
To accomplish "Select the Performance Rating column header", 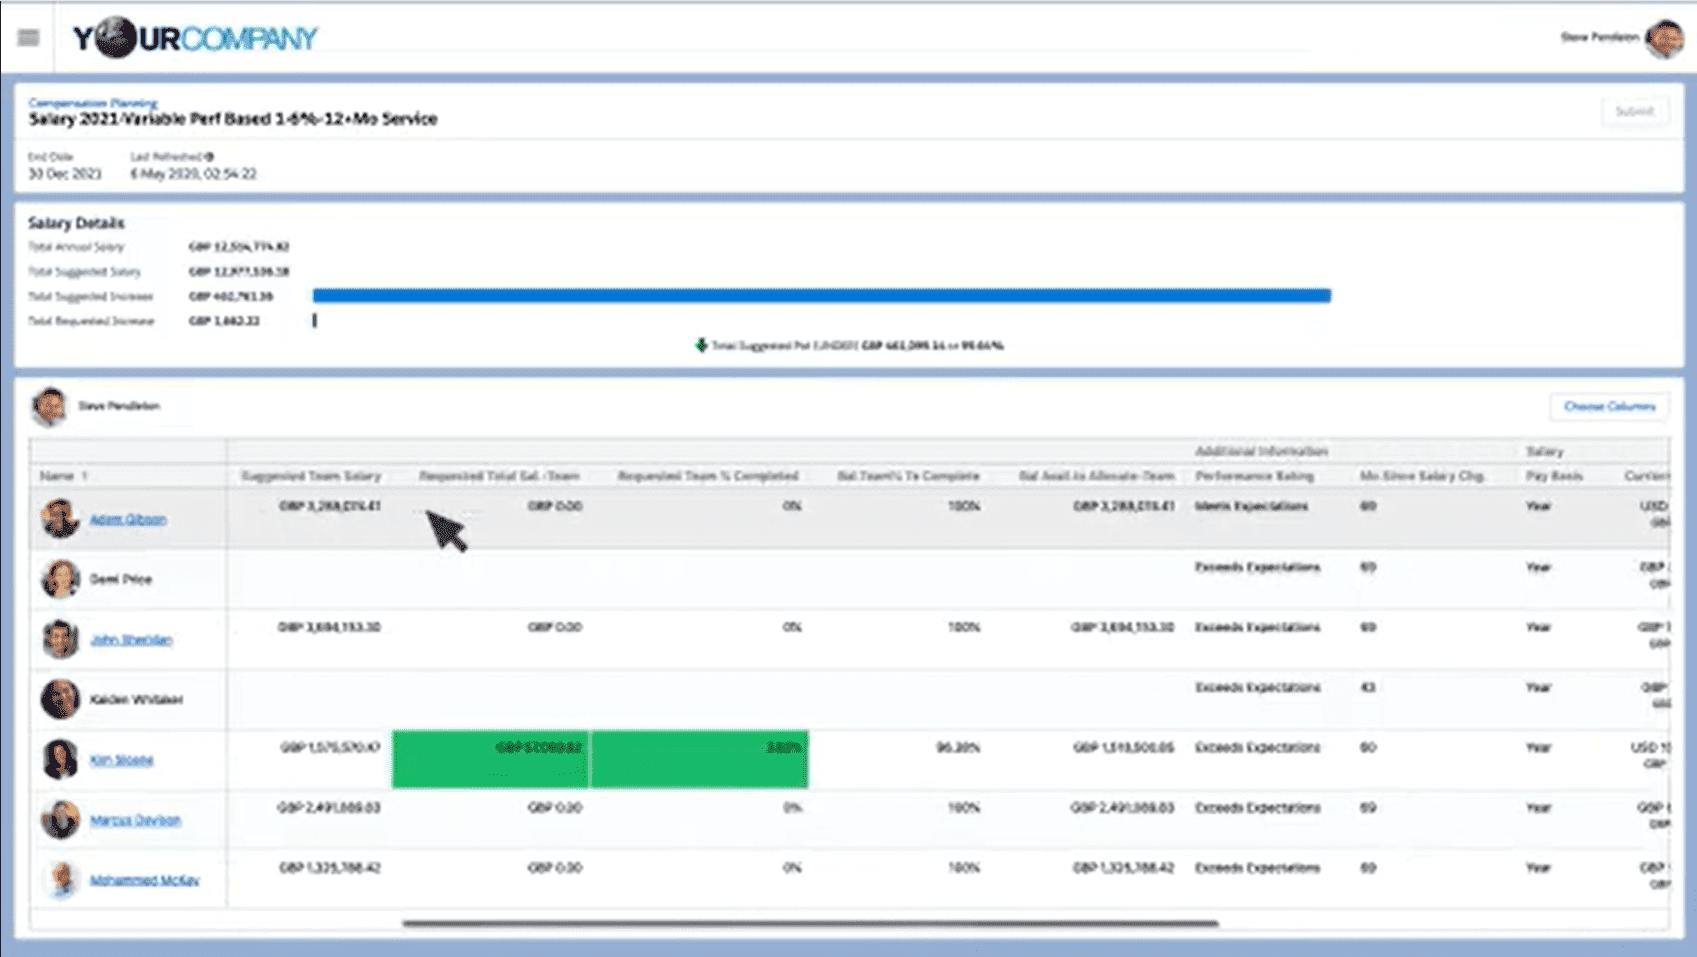I will (1254, 476).
